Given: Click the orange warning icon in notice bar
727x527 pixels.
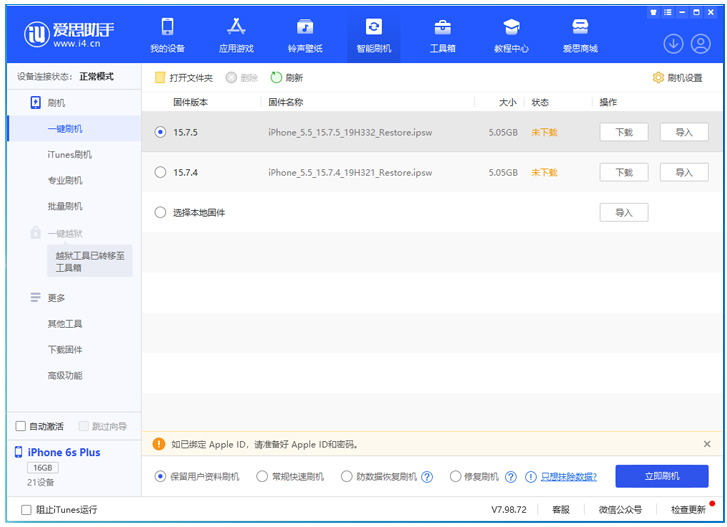Looking at the screenshot, I should point(159,444).
